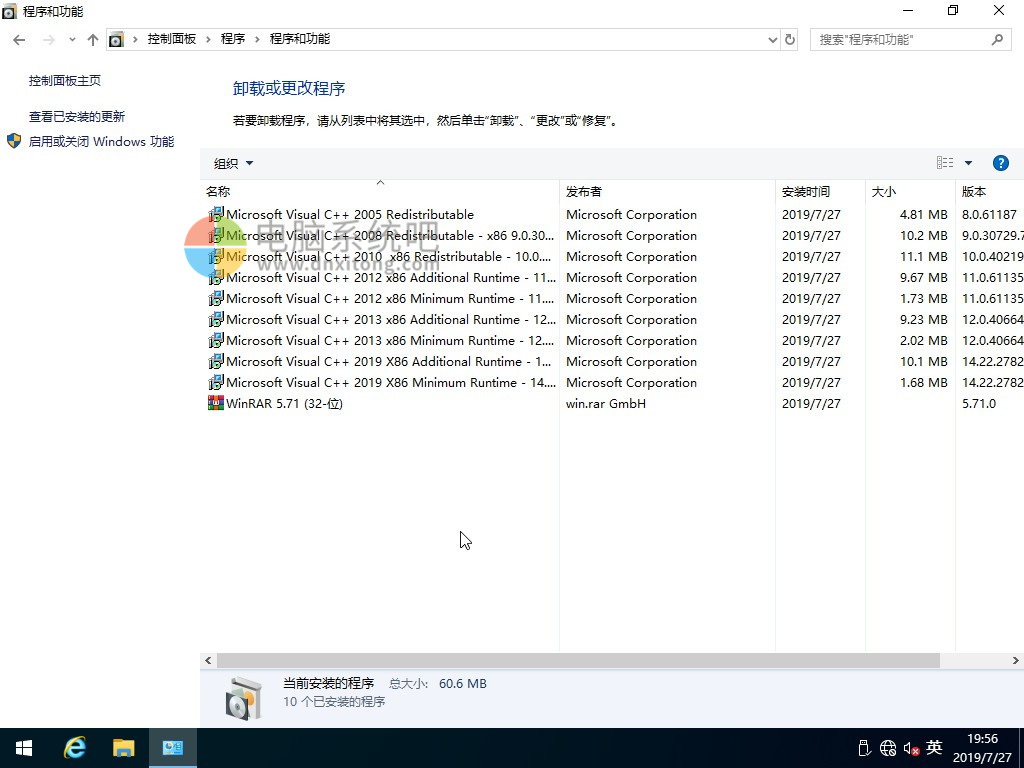Open the Windows Start button

pos(24,748)
